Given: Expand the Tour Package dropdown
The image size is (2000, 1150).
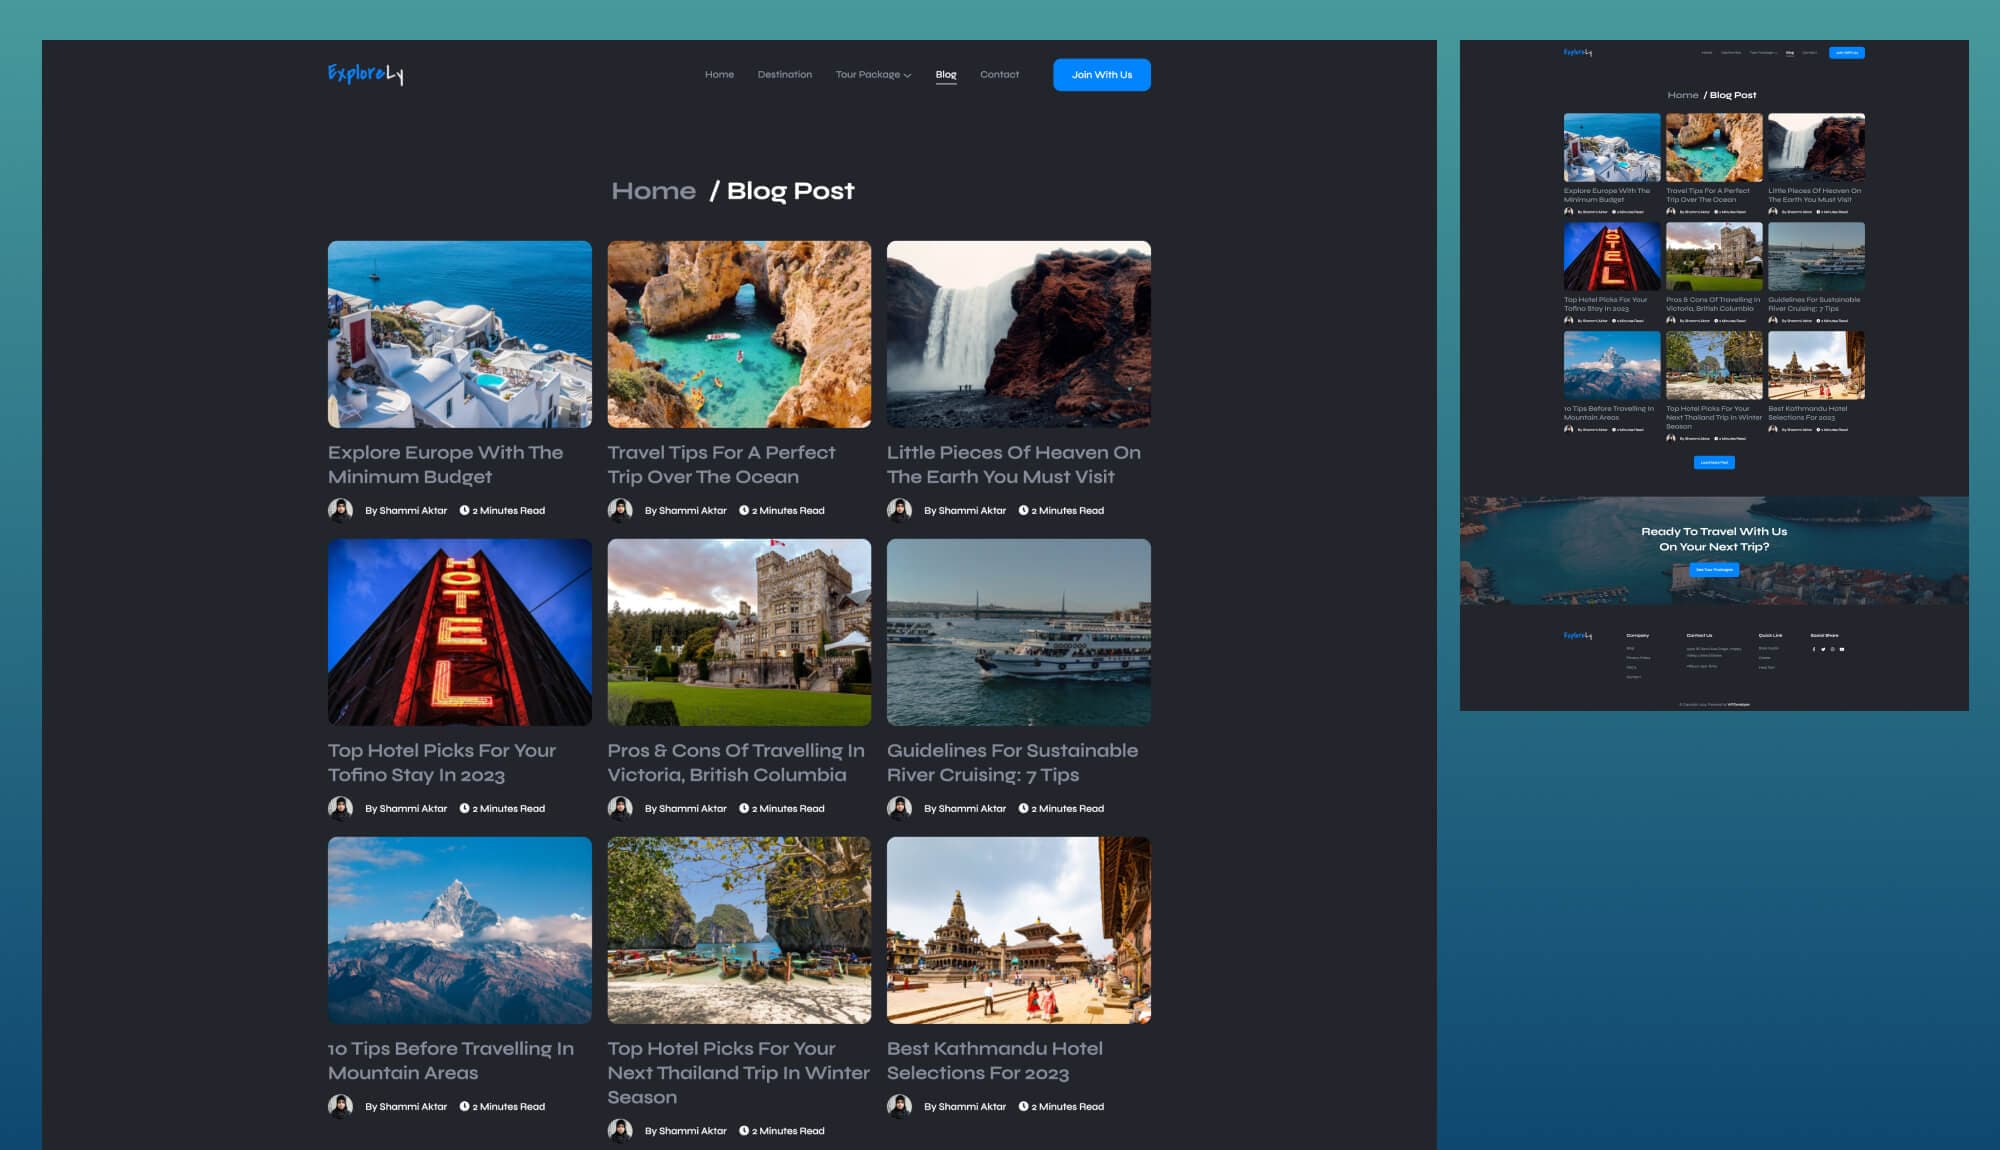Looking at the screenshot, I should click(872, 74).
